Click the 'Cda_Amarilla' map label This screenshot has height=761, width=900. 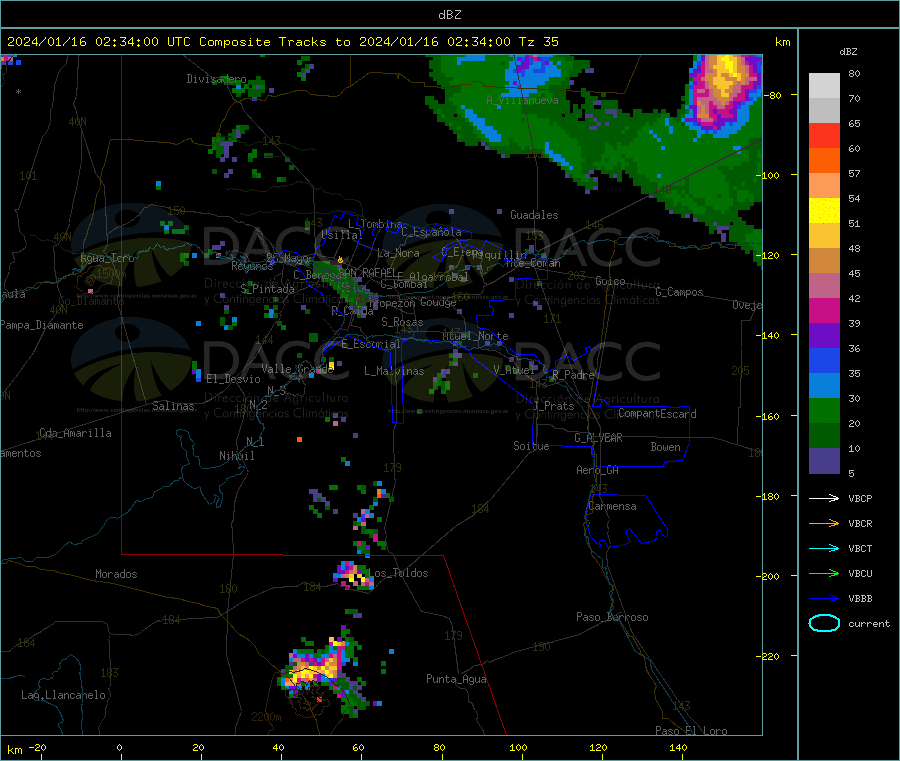coord(75,433)
